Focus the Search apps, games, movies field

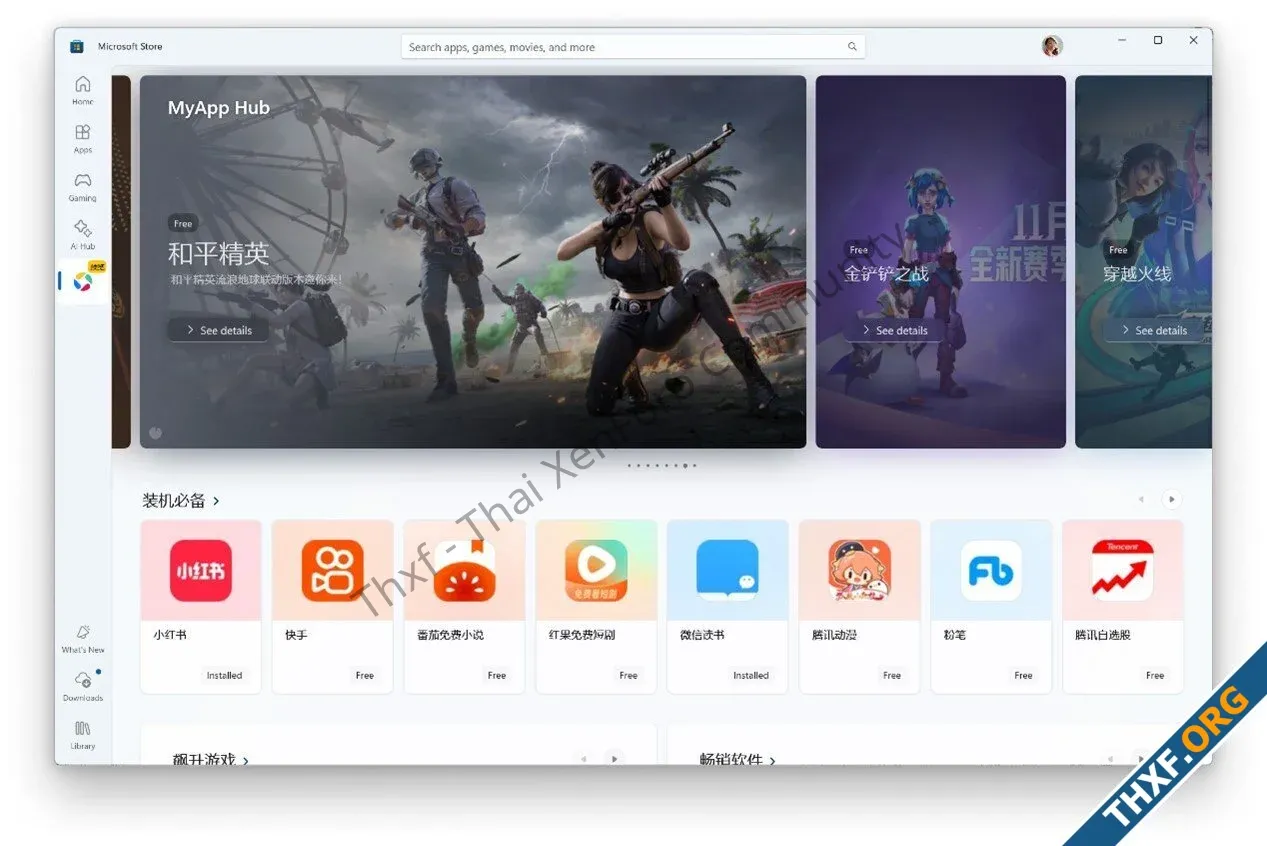(633, 47)
